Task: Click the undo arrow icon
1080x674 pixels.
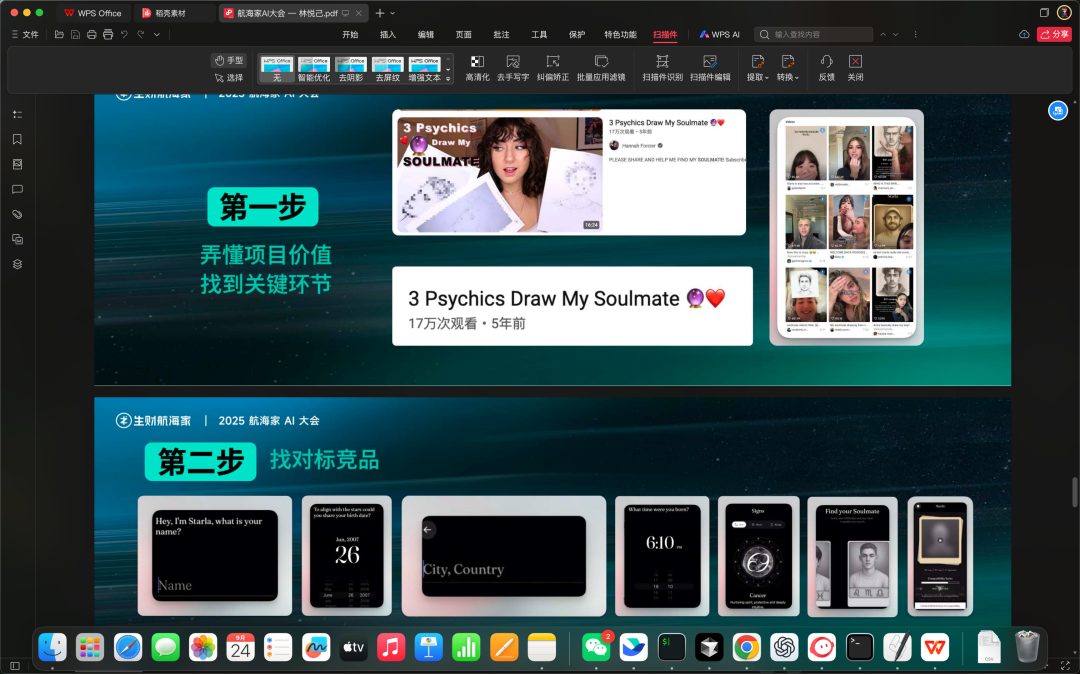Action: 124,34
